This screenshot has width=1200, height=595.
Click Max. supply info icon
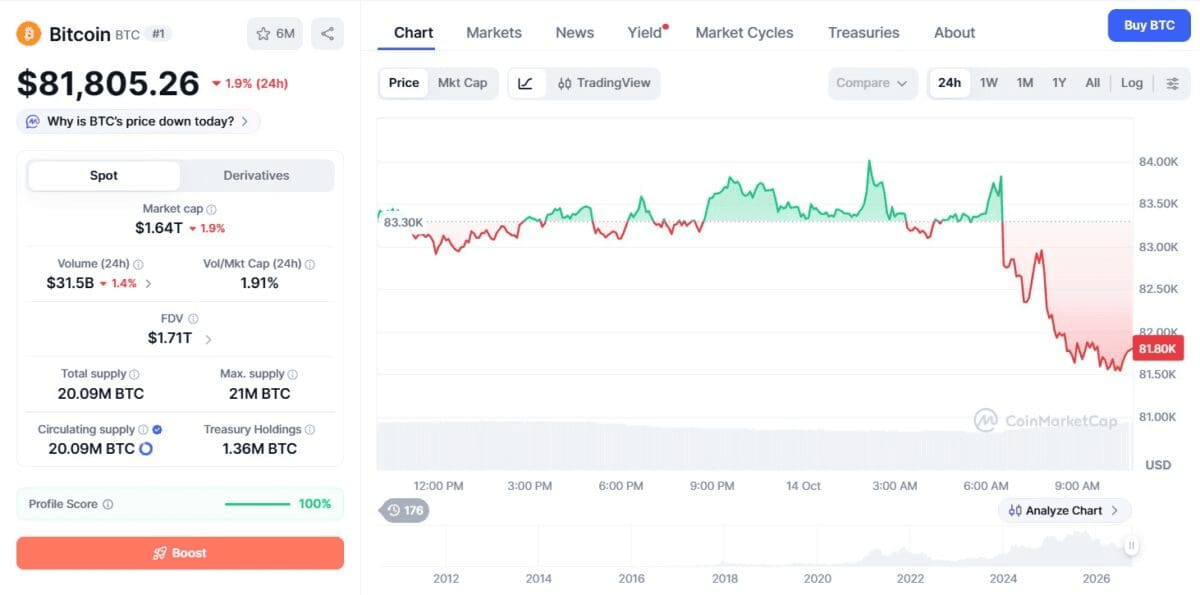point(294,374)
